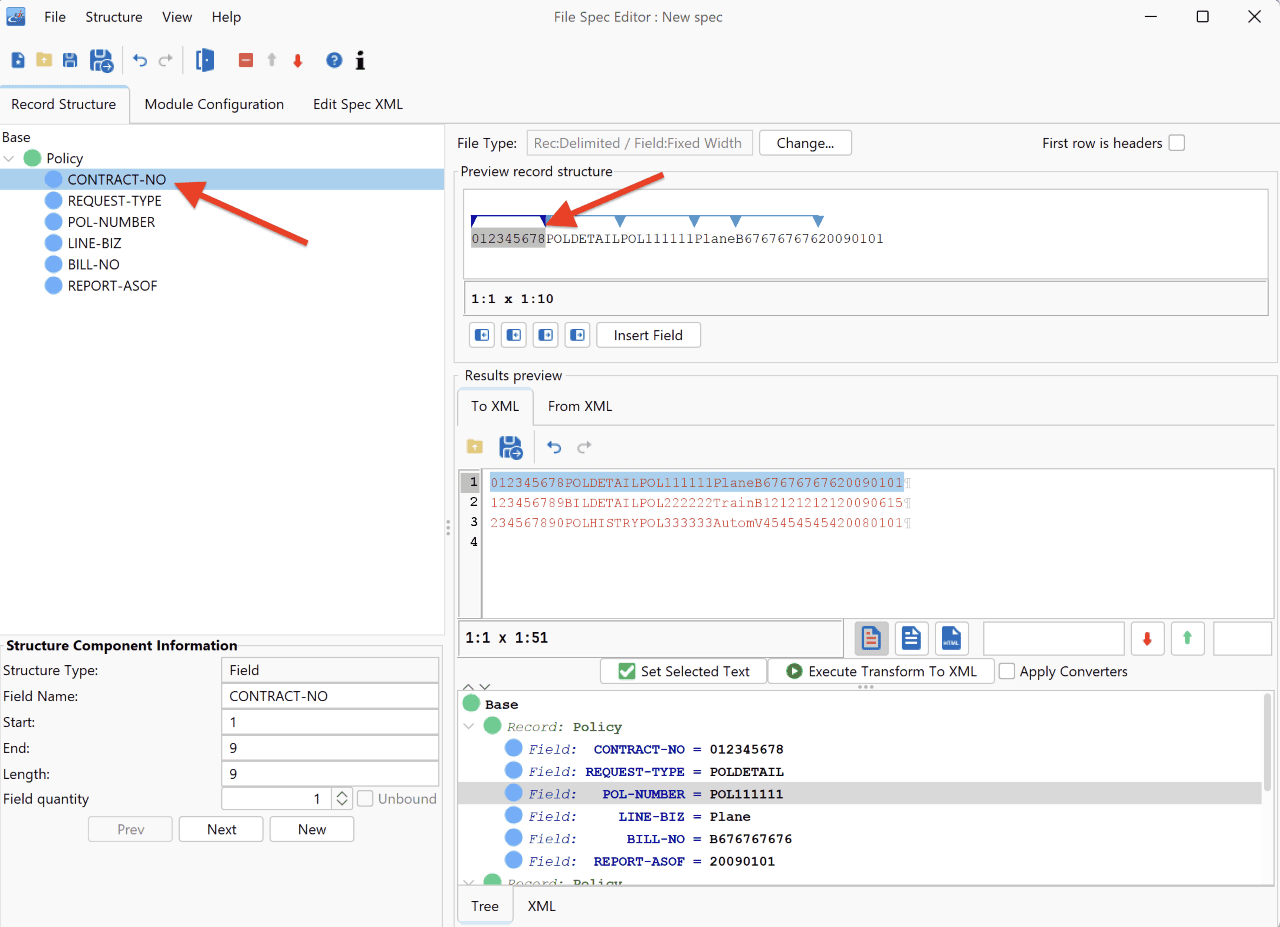The image size is (1280, 927).
Task: Click the black Info icon
Action: 360,61
